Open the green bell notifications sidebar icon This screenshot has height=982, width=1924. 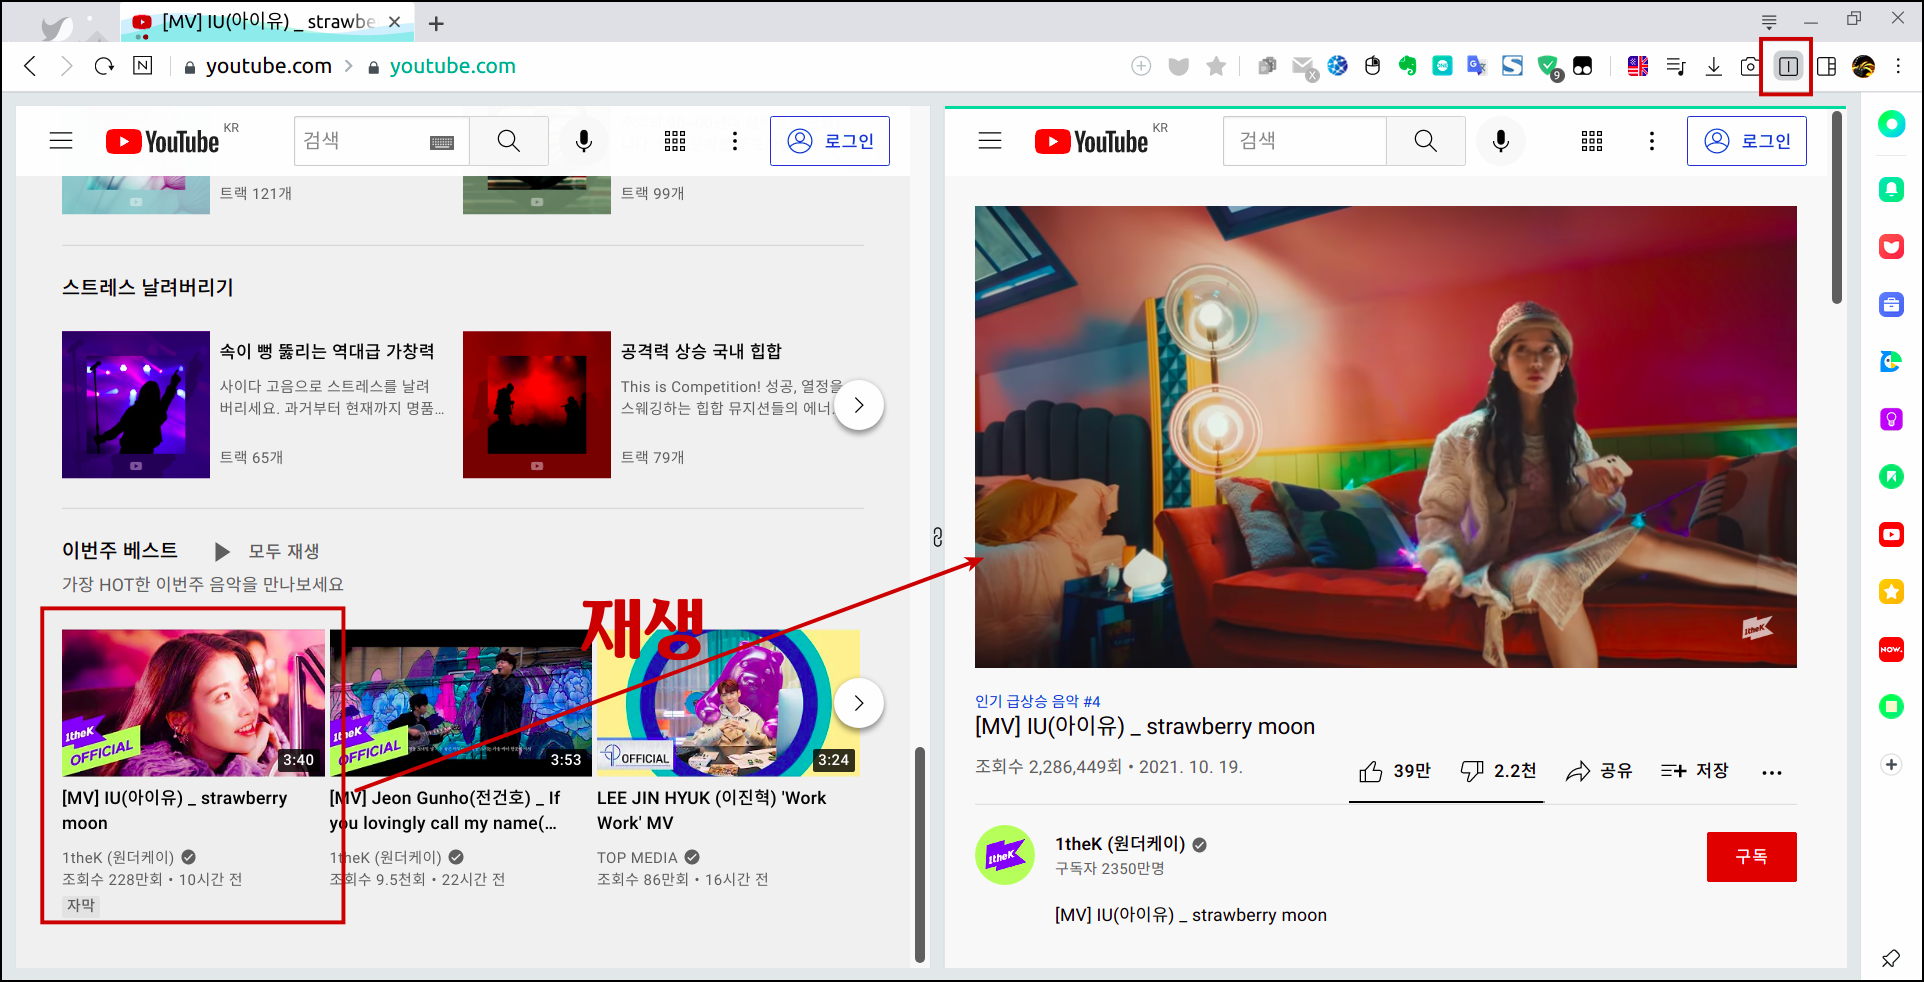coord(1891,189)
